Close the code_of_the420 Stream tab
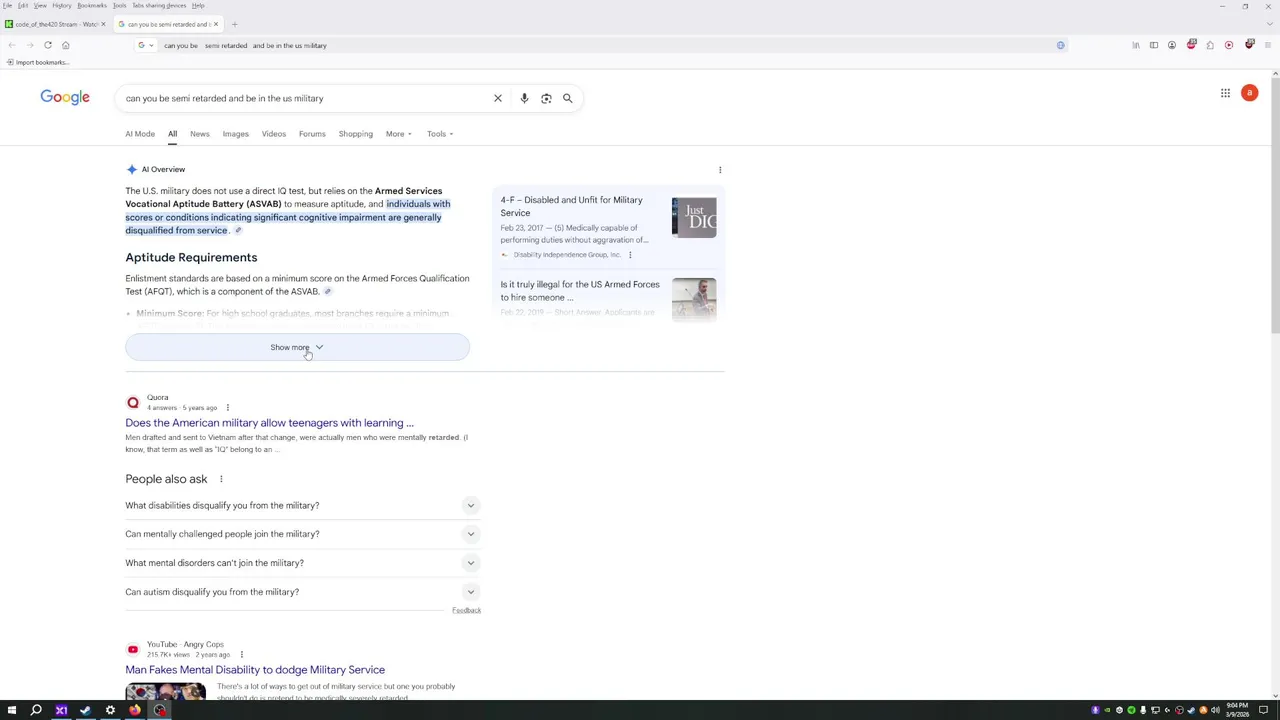The width and height of the screenshot is (1280, 720). [103, 24]
